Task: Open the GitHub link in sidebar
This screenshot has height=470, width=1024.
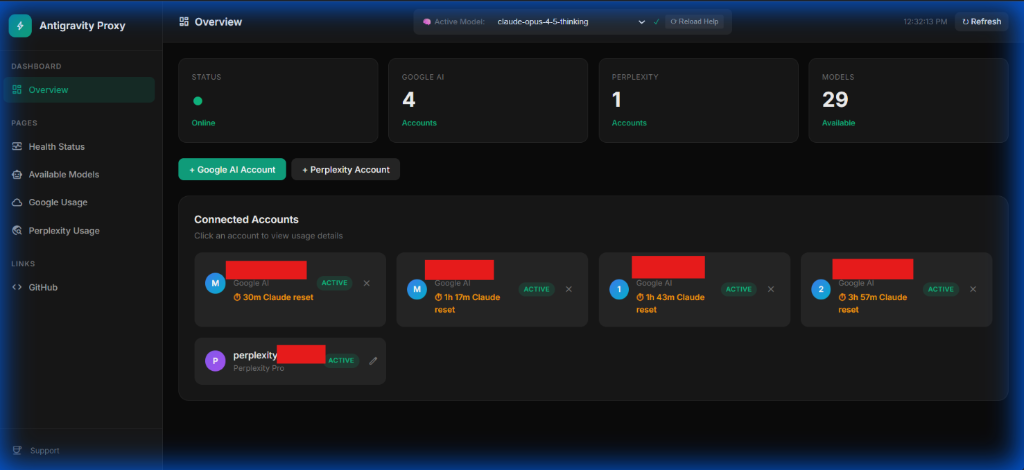Action: point(79,287)
